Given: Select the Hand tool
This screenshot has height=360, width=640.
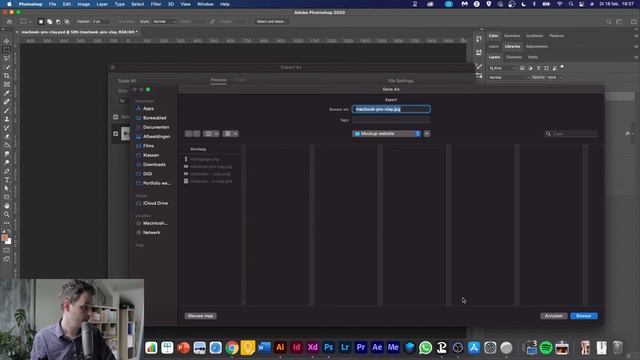Looking at the screenshot, I should point(7,206).
